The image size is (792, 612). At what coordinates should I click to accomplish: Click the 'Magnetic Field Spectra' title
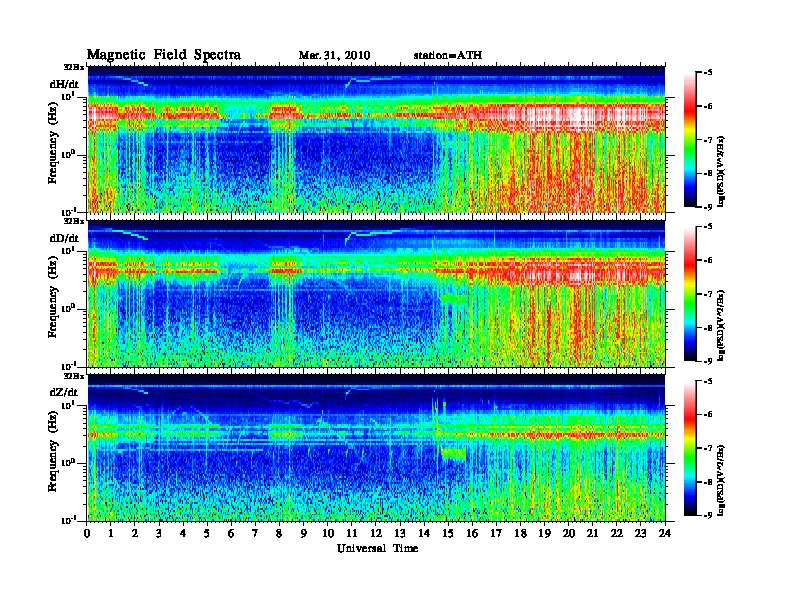tap(164, 55)
